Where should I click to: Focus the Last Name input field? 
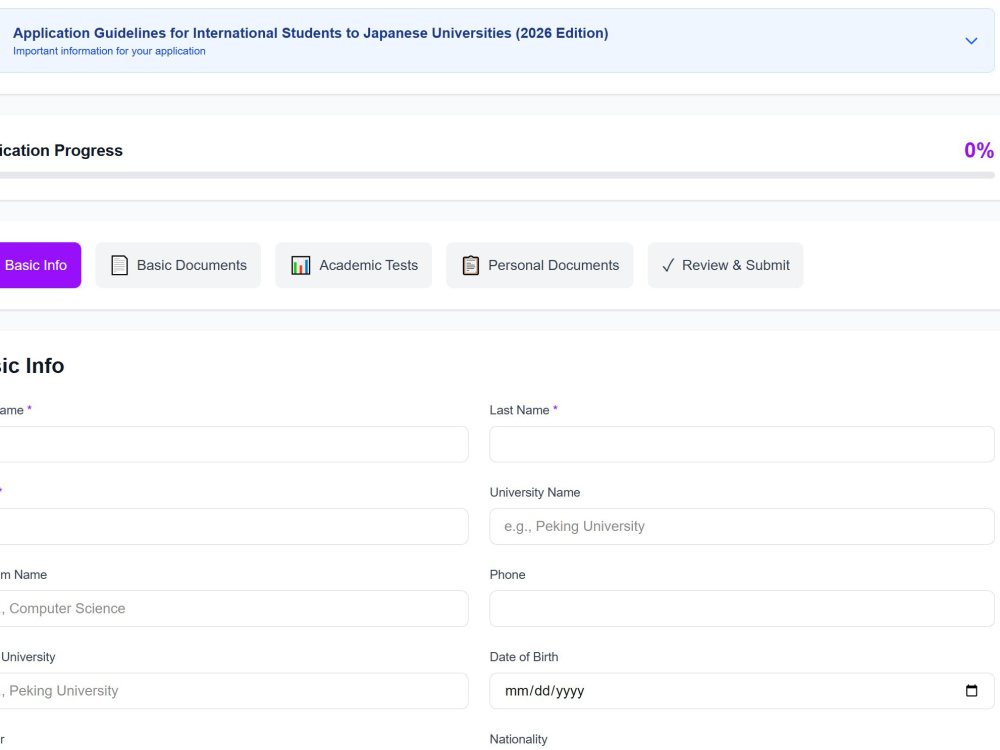tap(742, 445)
